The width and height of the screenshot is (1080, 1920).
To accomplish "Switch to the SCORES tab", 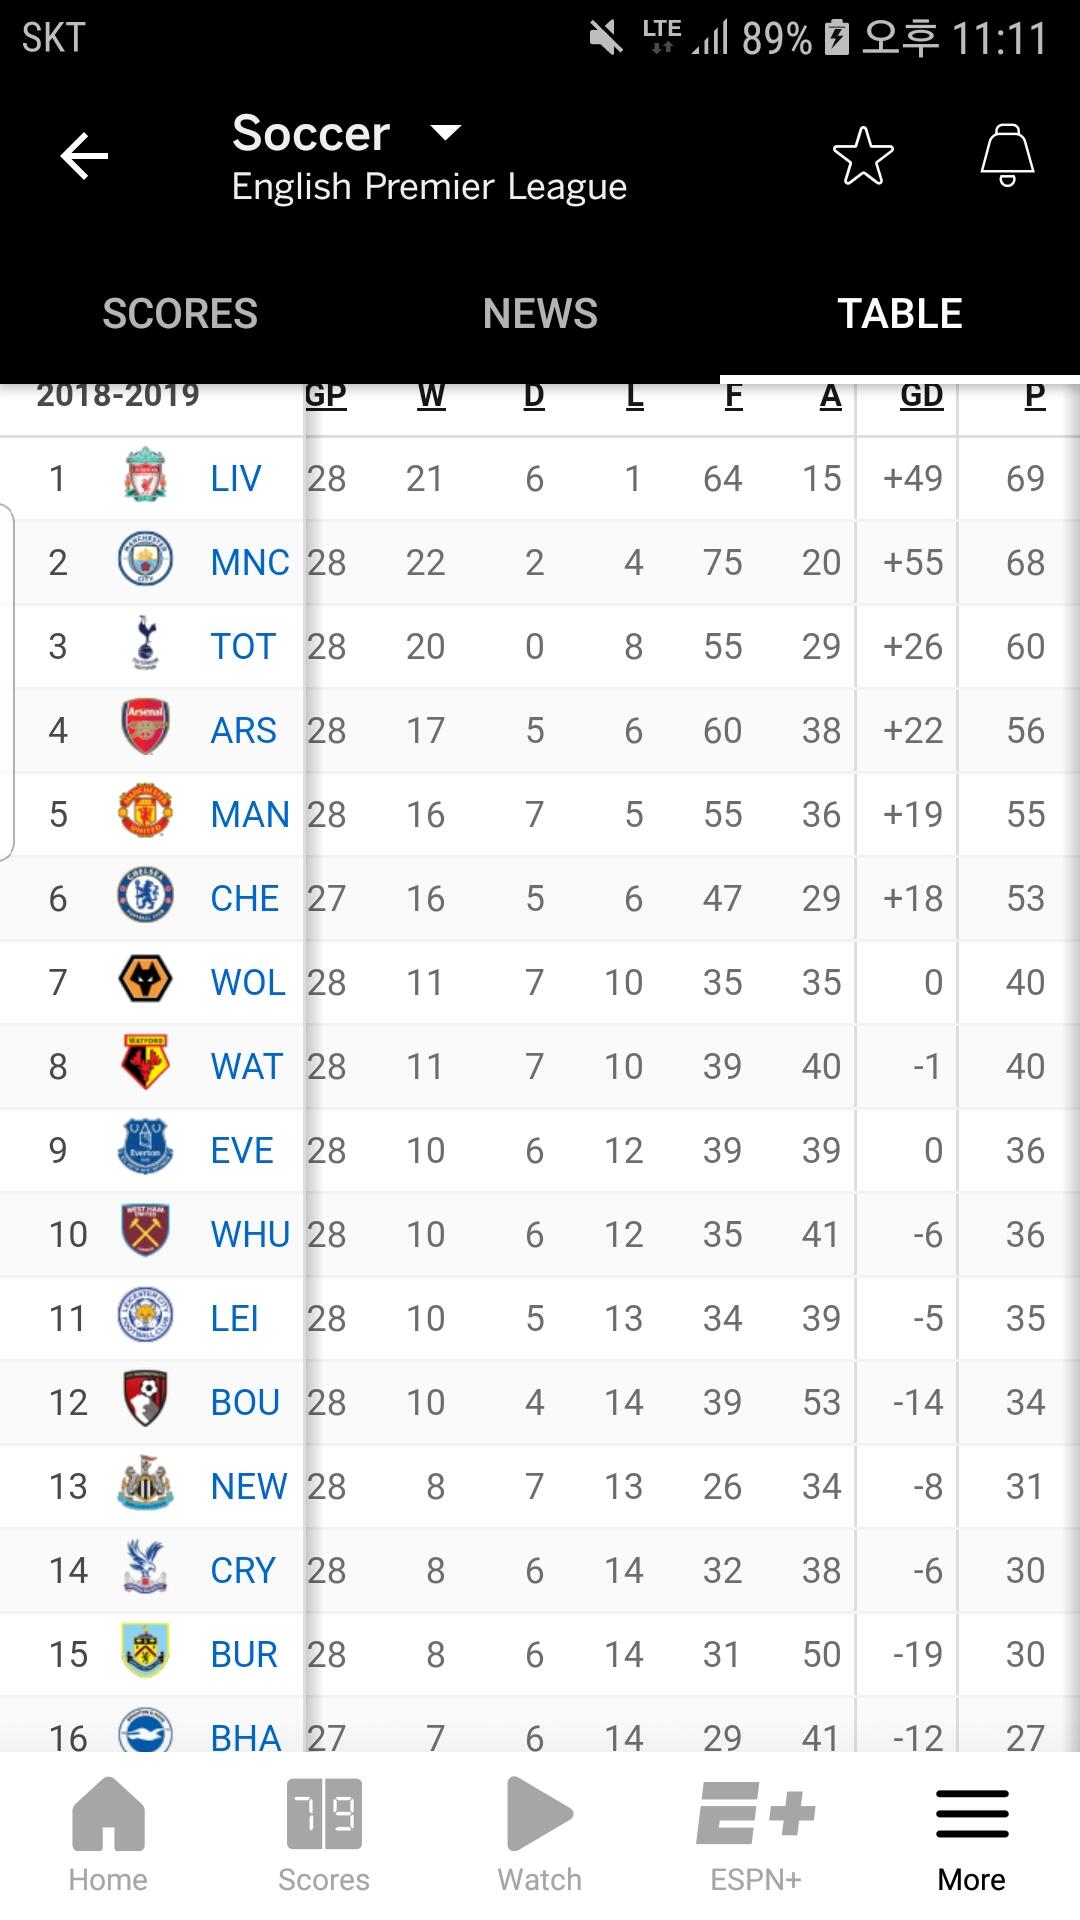I will click(180, 314).
